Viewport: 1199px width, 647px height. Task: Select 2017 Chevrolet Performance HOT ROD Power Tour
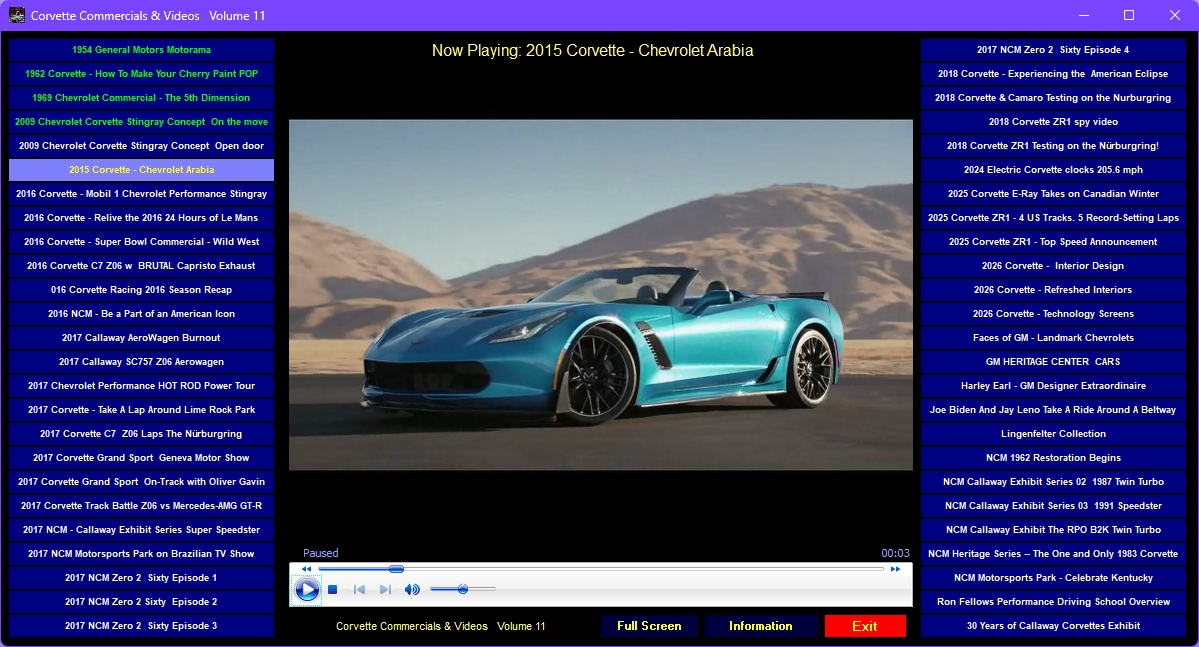[141, 385]
